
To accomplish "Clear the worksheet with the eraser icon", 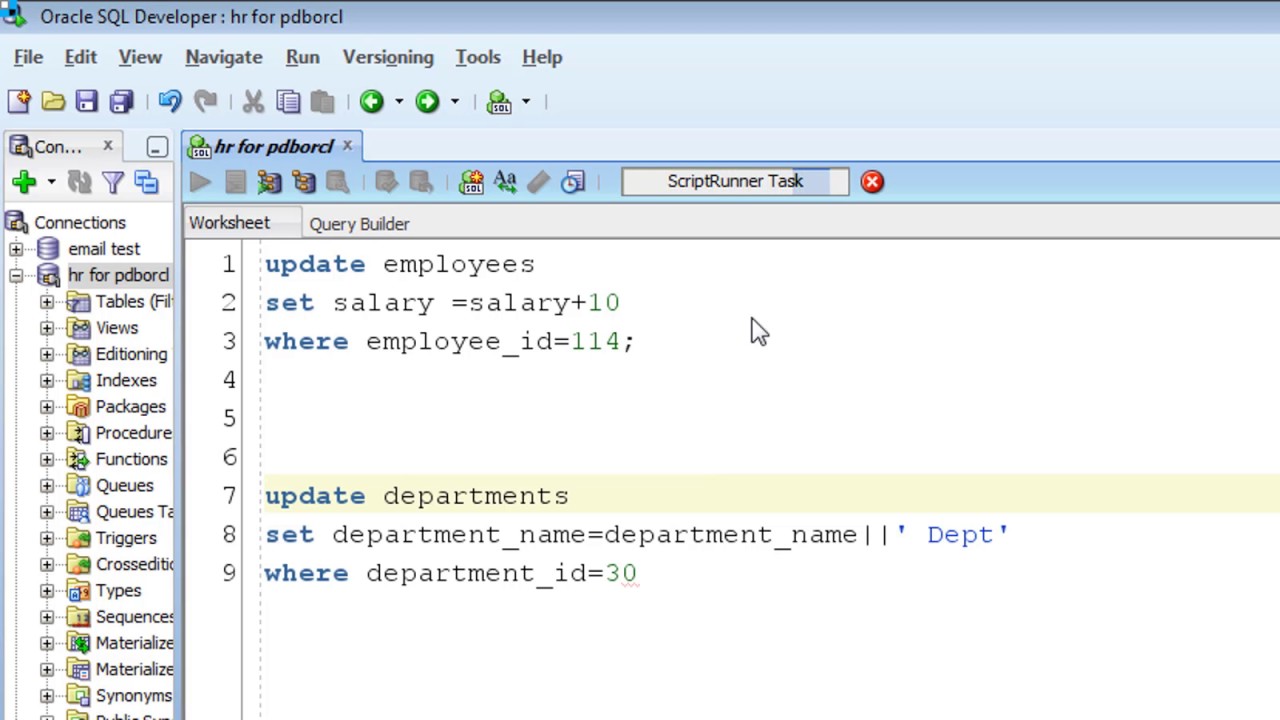I will (x=539, y=182).
